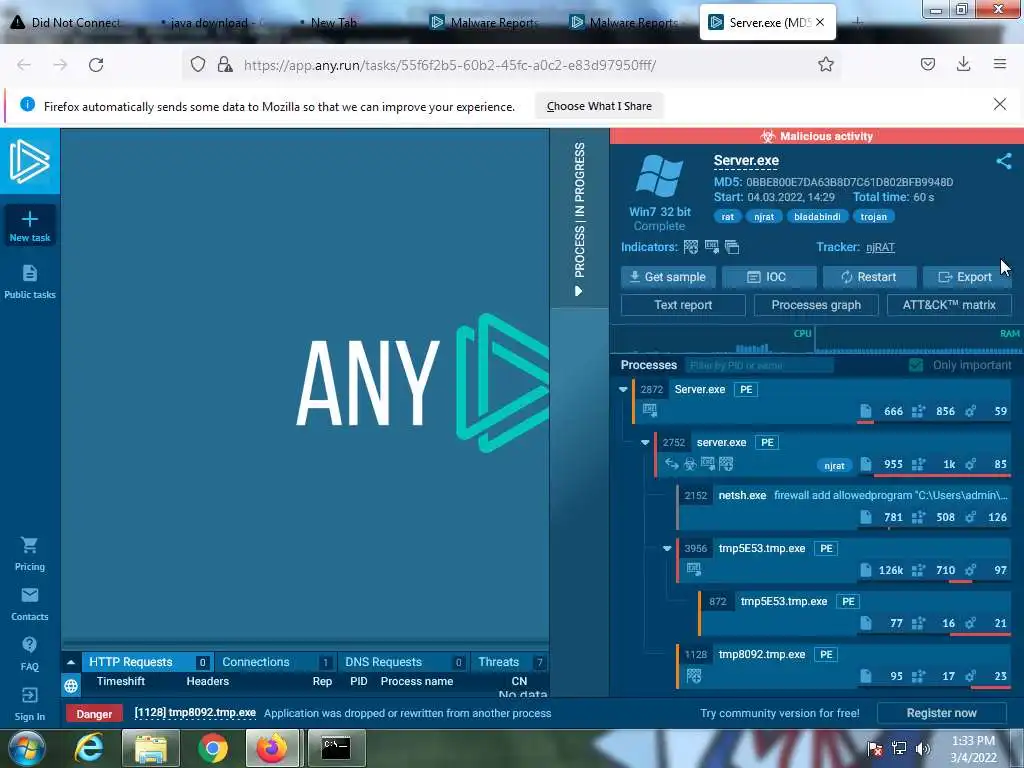The height and width of the screenshot is (768, 1024).
Task: Switch to the Connections tab
Action: point(276,662)
